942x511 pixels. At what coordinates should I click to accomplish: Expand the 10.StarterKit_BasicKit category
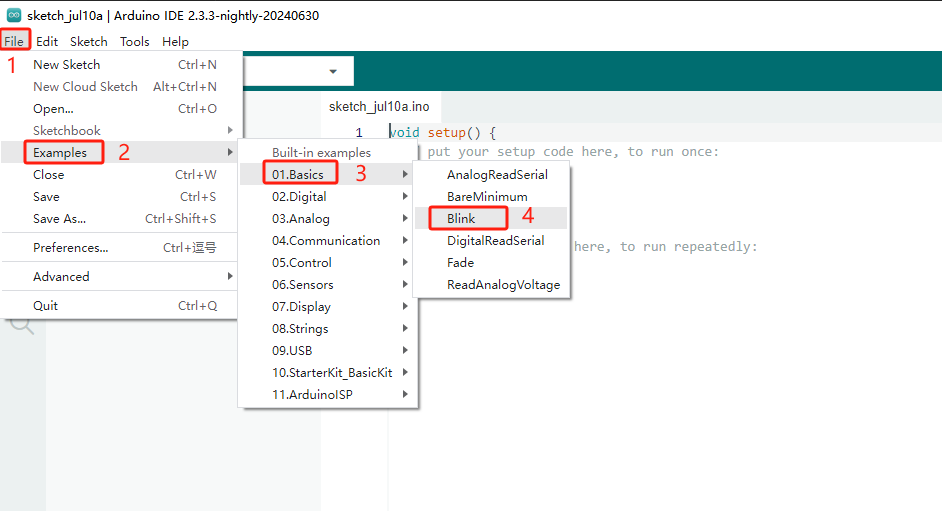click(x=327, y=372)
